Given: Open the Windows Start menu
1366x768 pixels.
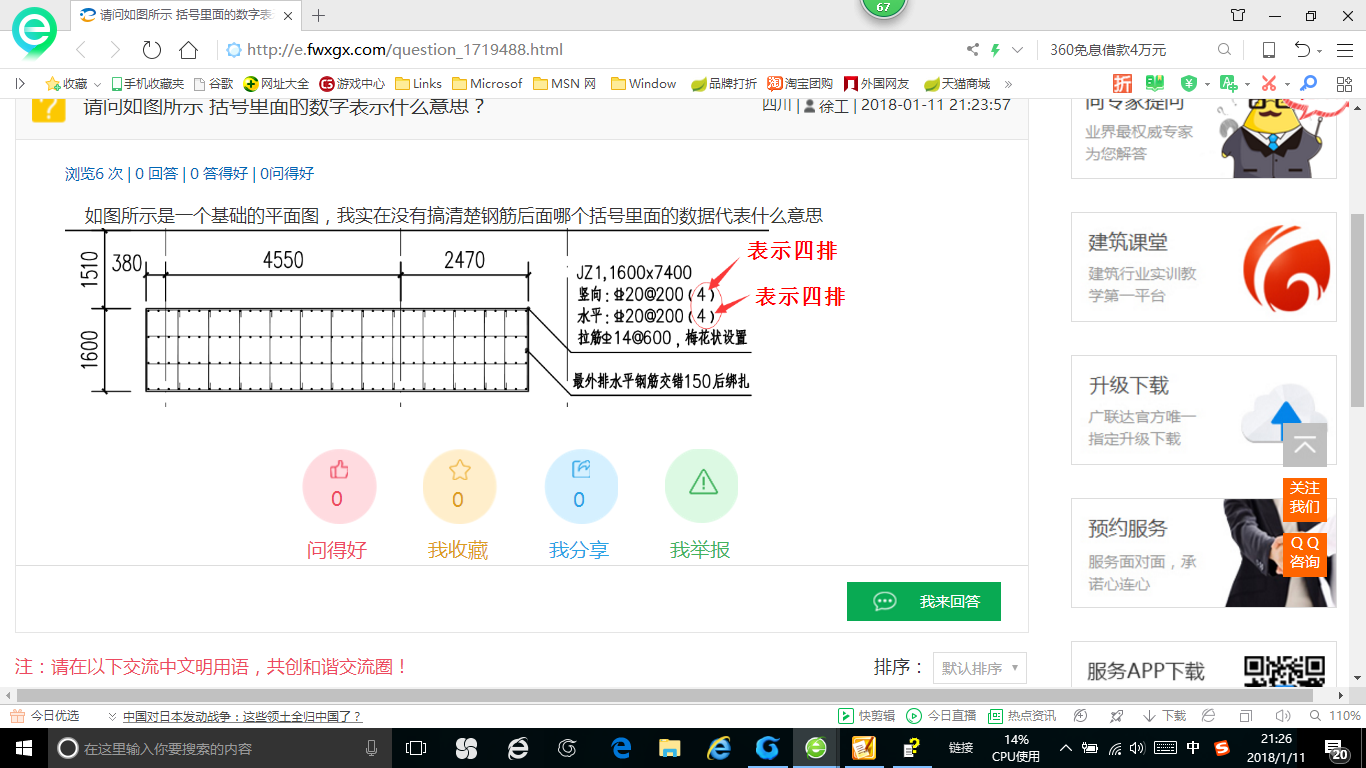Looking at the screenshot, I should 23,748.
